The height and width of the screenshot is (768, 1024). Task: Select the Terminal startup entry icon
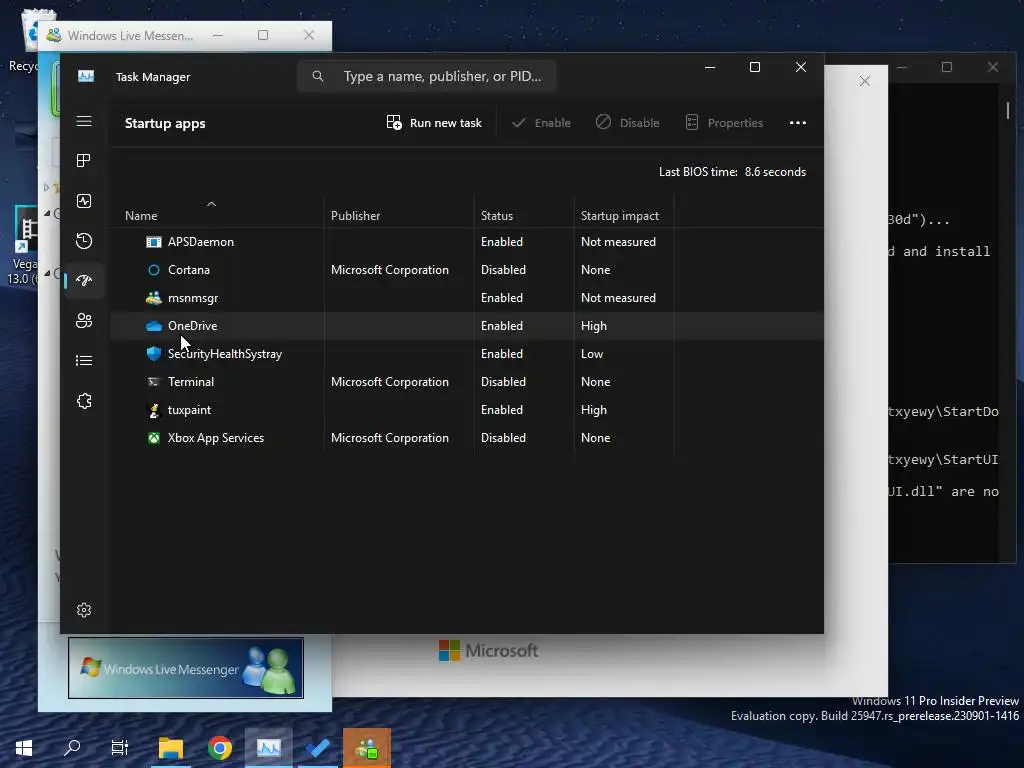tap(153, 382)
